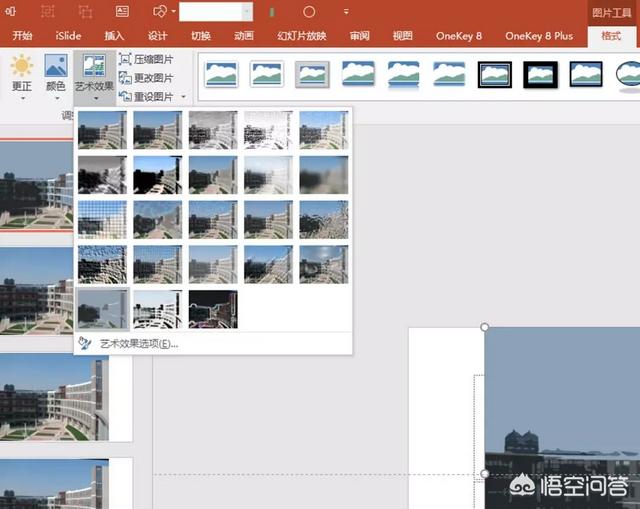Select oval picture style at gallery edge
Viewport: 640px width, 509px height.
628,74
